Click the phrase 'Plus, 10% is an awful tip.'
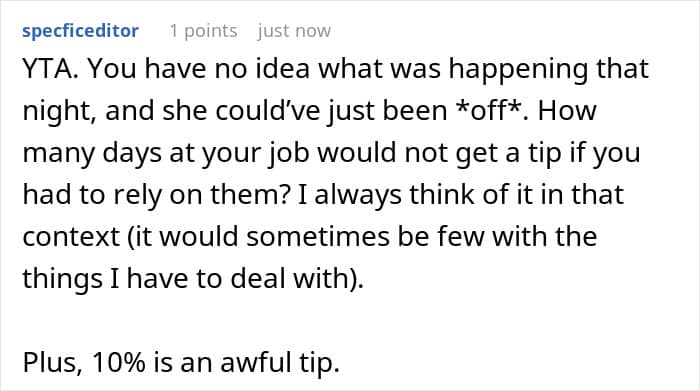 tap(181, 362)
